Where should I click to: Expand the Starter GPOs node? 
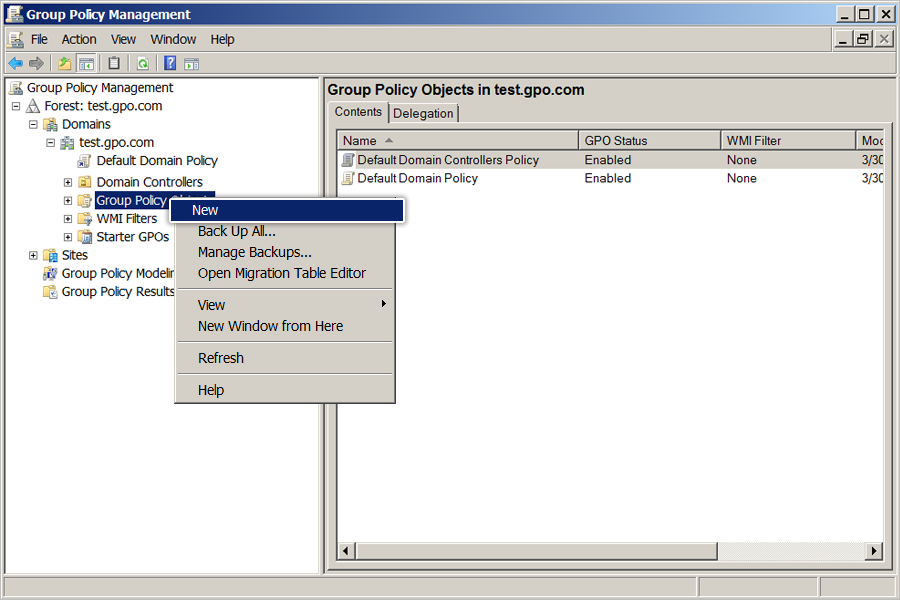[68, 237]
